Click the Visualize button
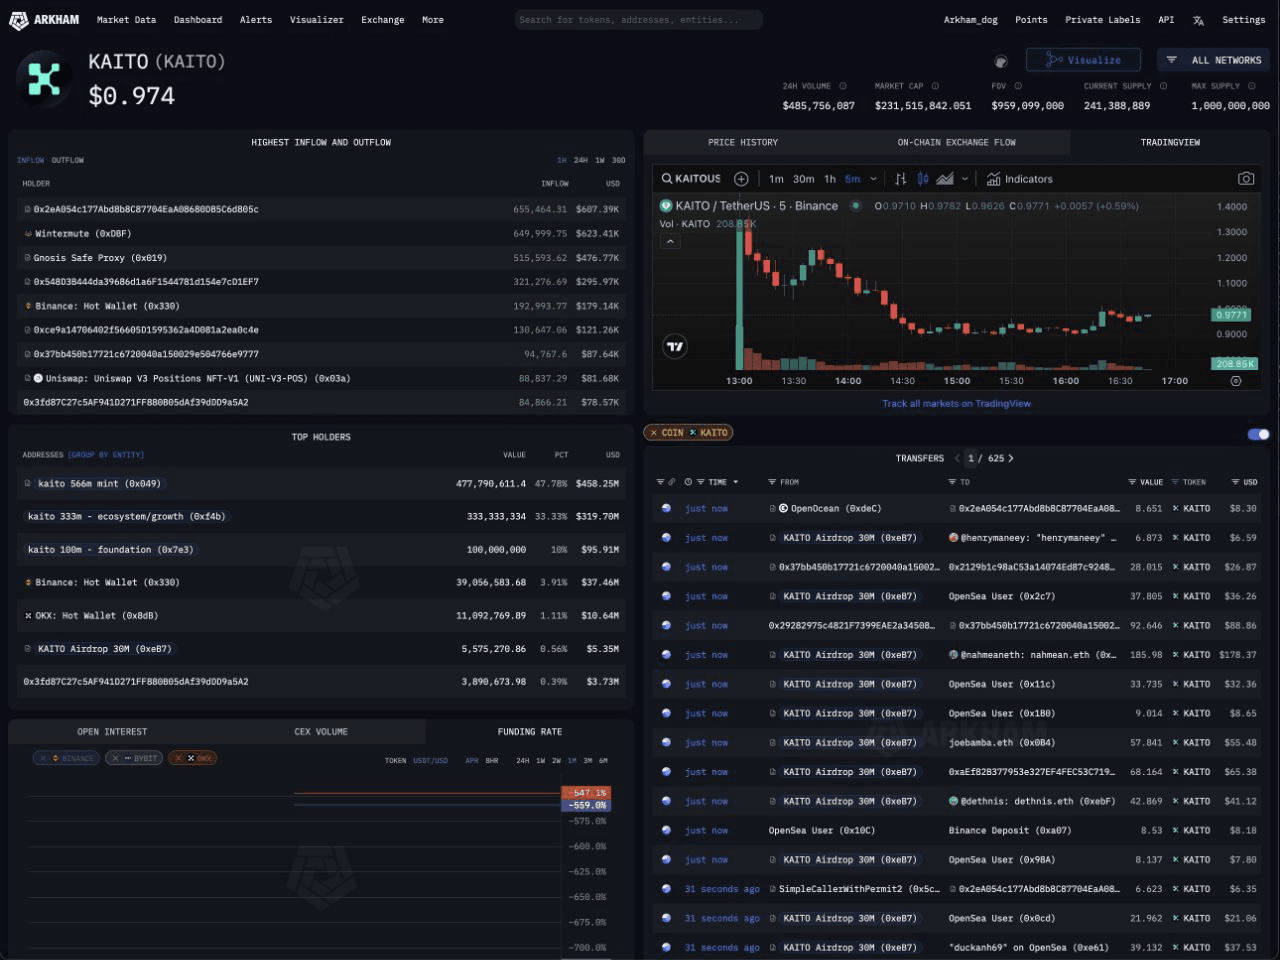The image size is (1280, 960). click(x=1083, y=60)
